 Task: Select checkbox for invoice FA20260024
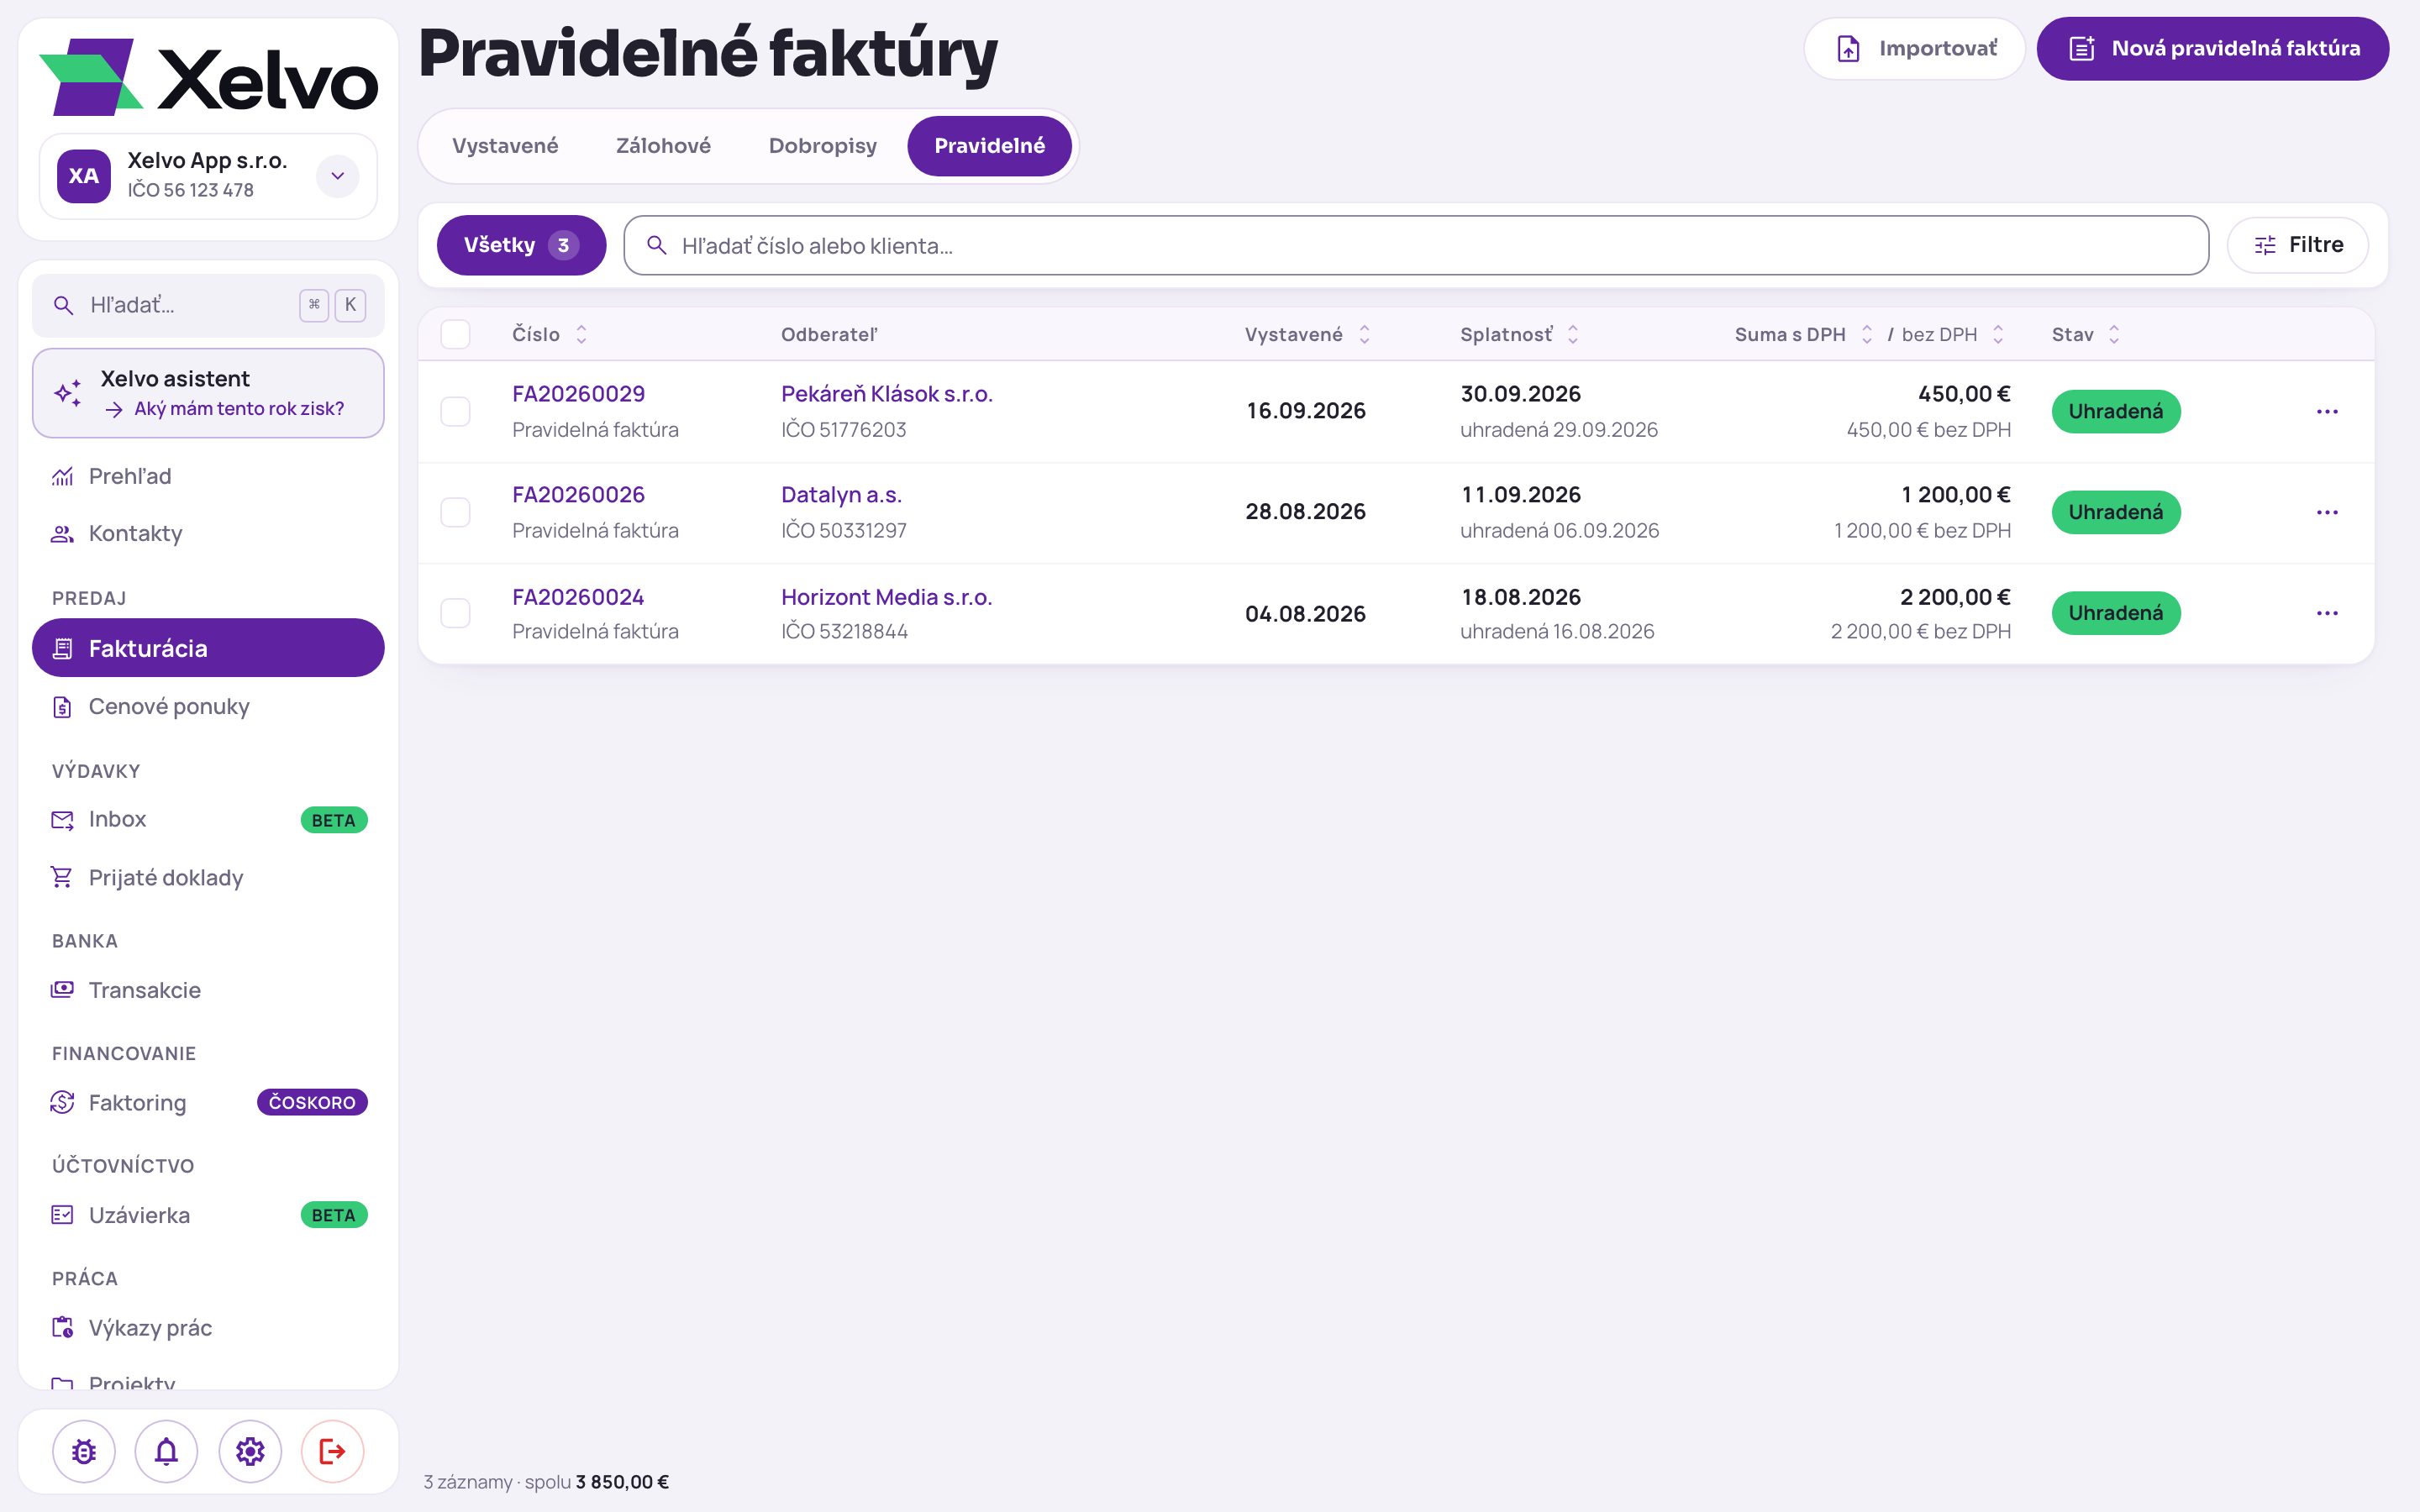[455, 613]
